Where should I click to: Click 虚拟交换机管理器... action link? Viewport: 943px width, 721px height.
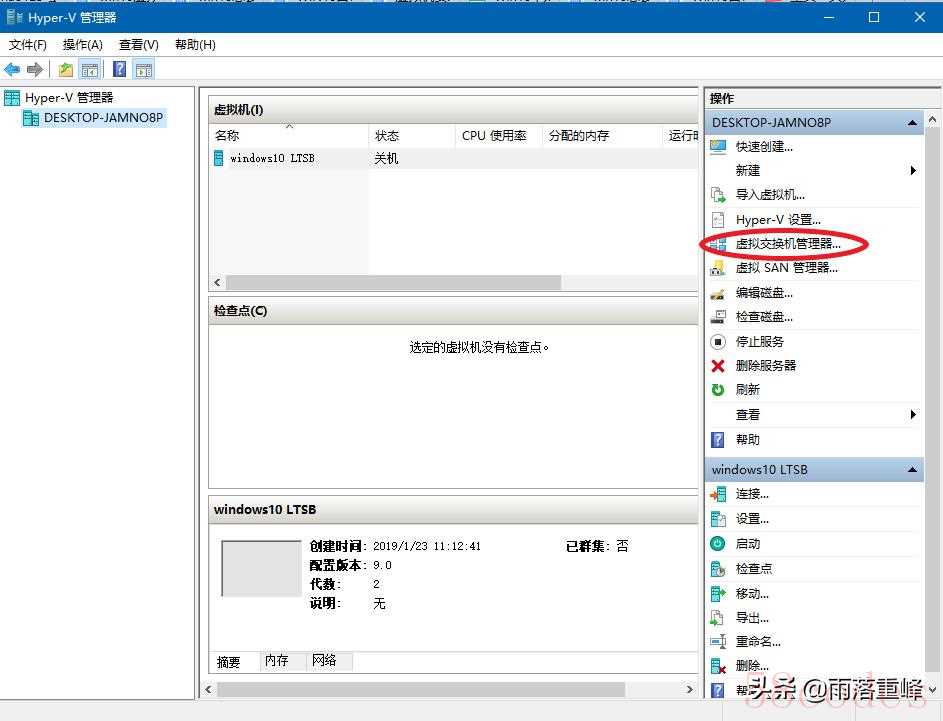788,244
